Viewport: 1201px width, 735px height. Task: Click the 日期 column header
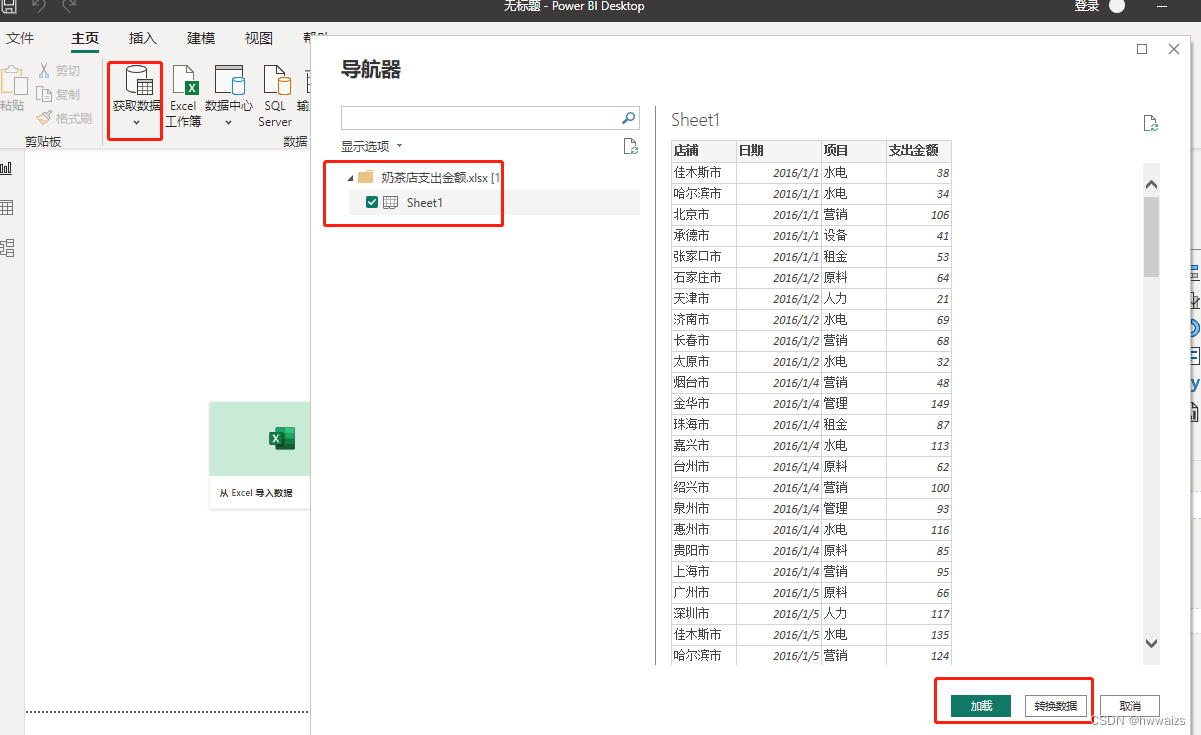coord(779,151)
